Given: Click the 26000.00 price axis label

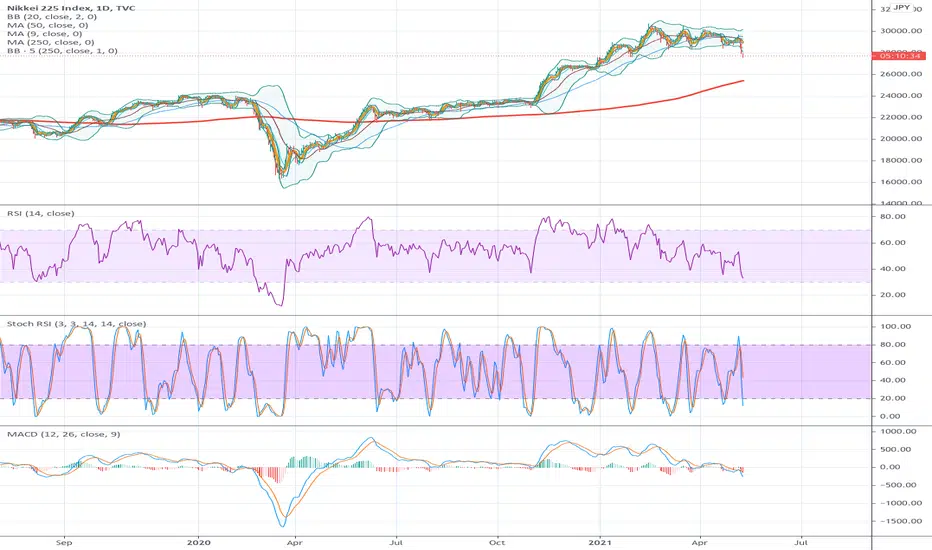Looking at the screenshot, I should (x=902, y=74).
